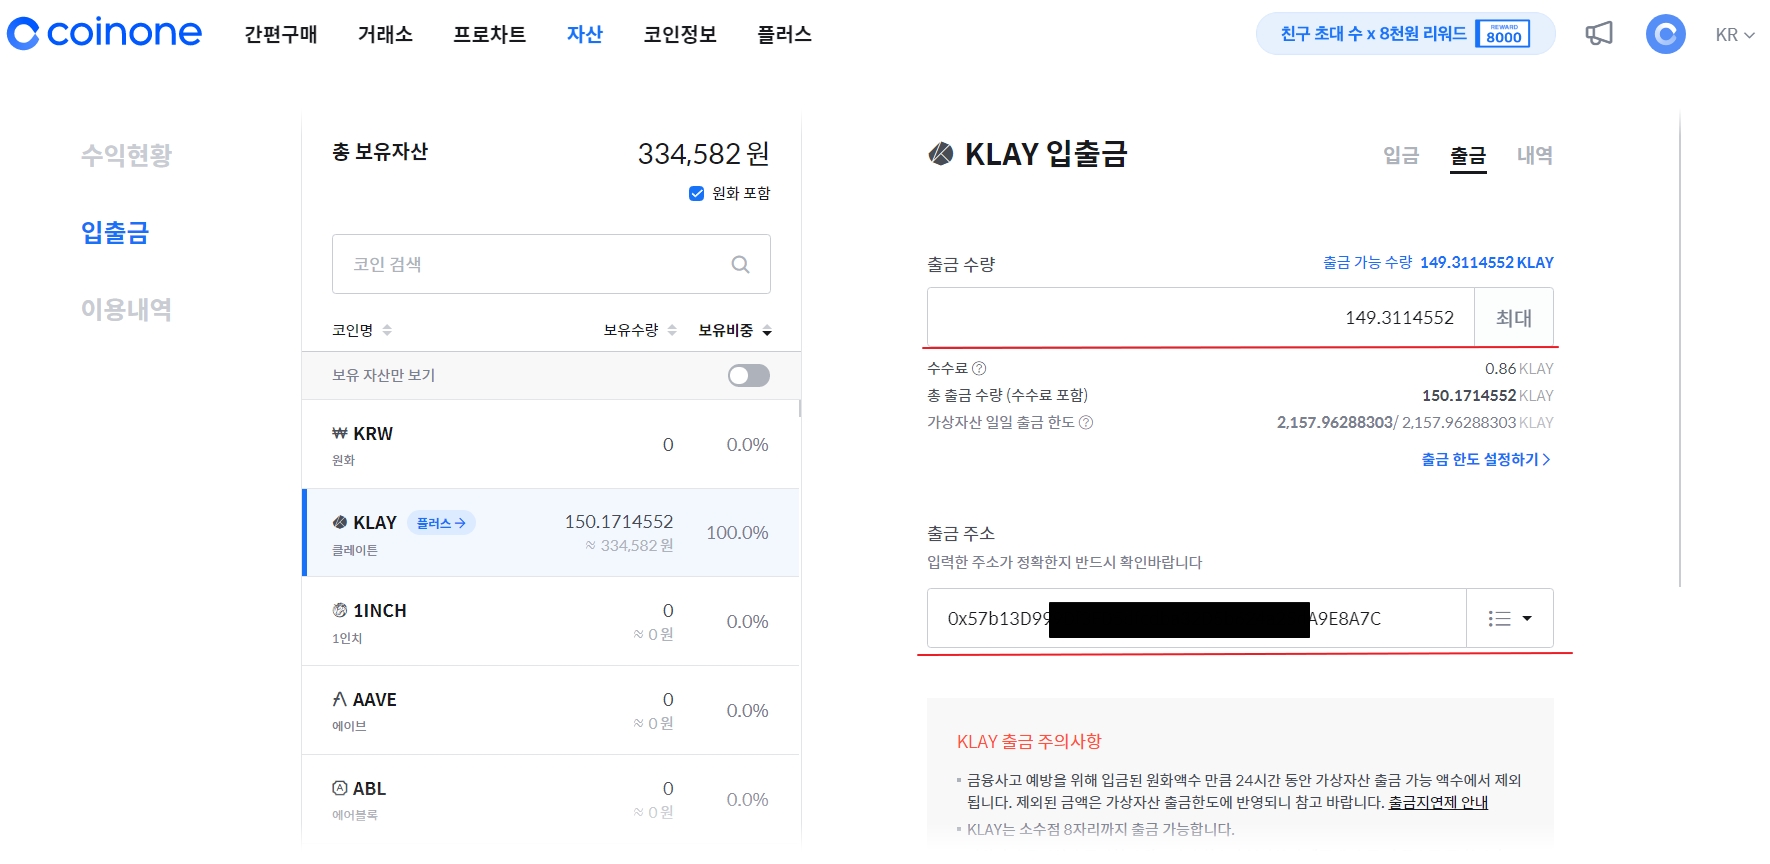Click the search magnifier in the coin search box

[740, 264]
